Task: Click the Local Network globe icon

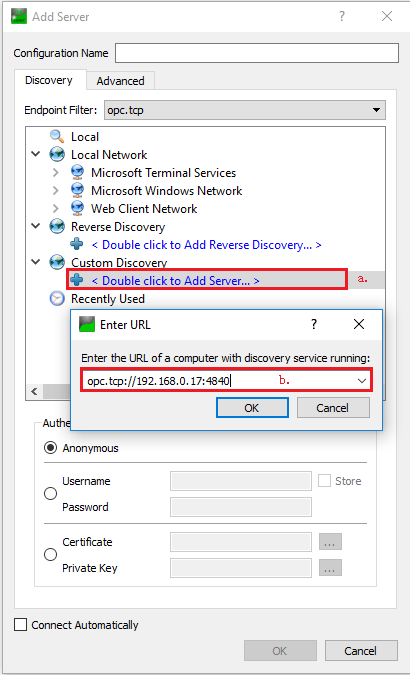Action: [x=57, y=155]
